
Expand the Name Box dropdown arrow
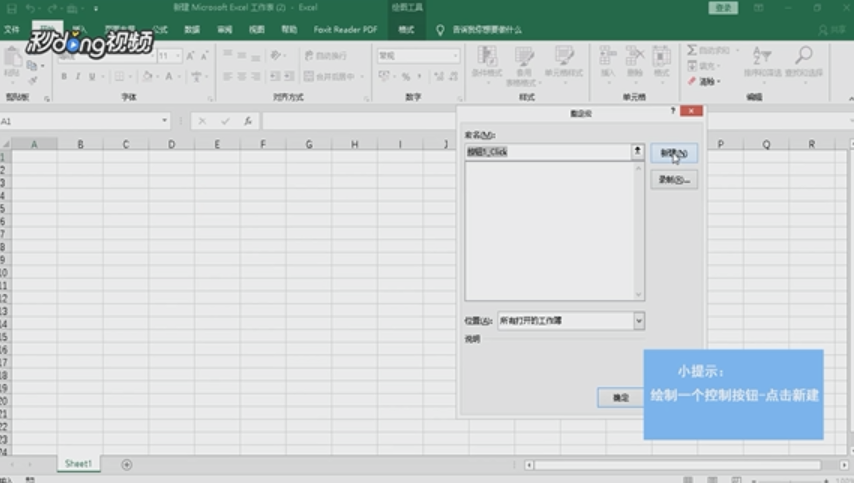pos(164,120)
